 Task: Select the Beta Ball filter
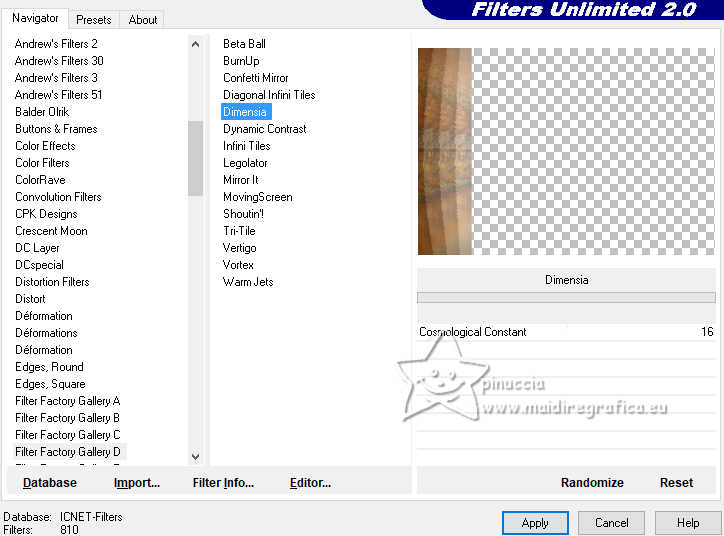244,44
